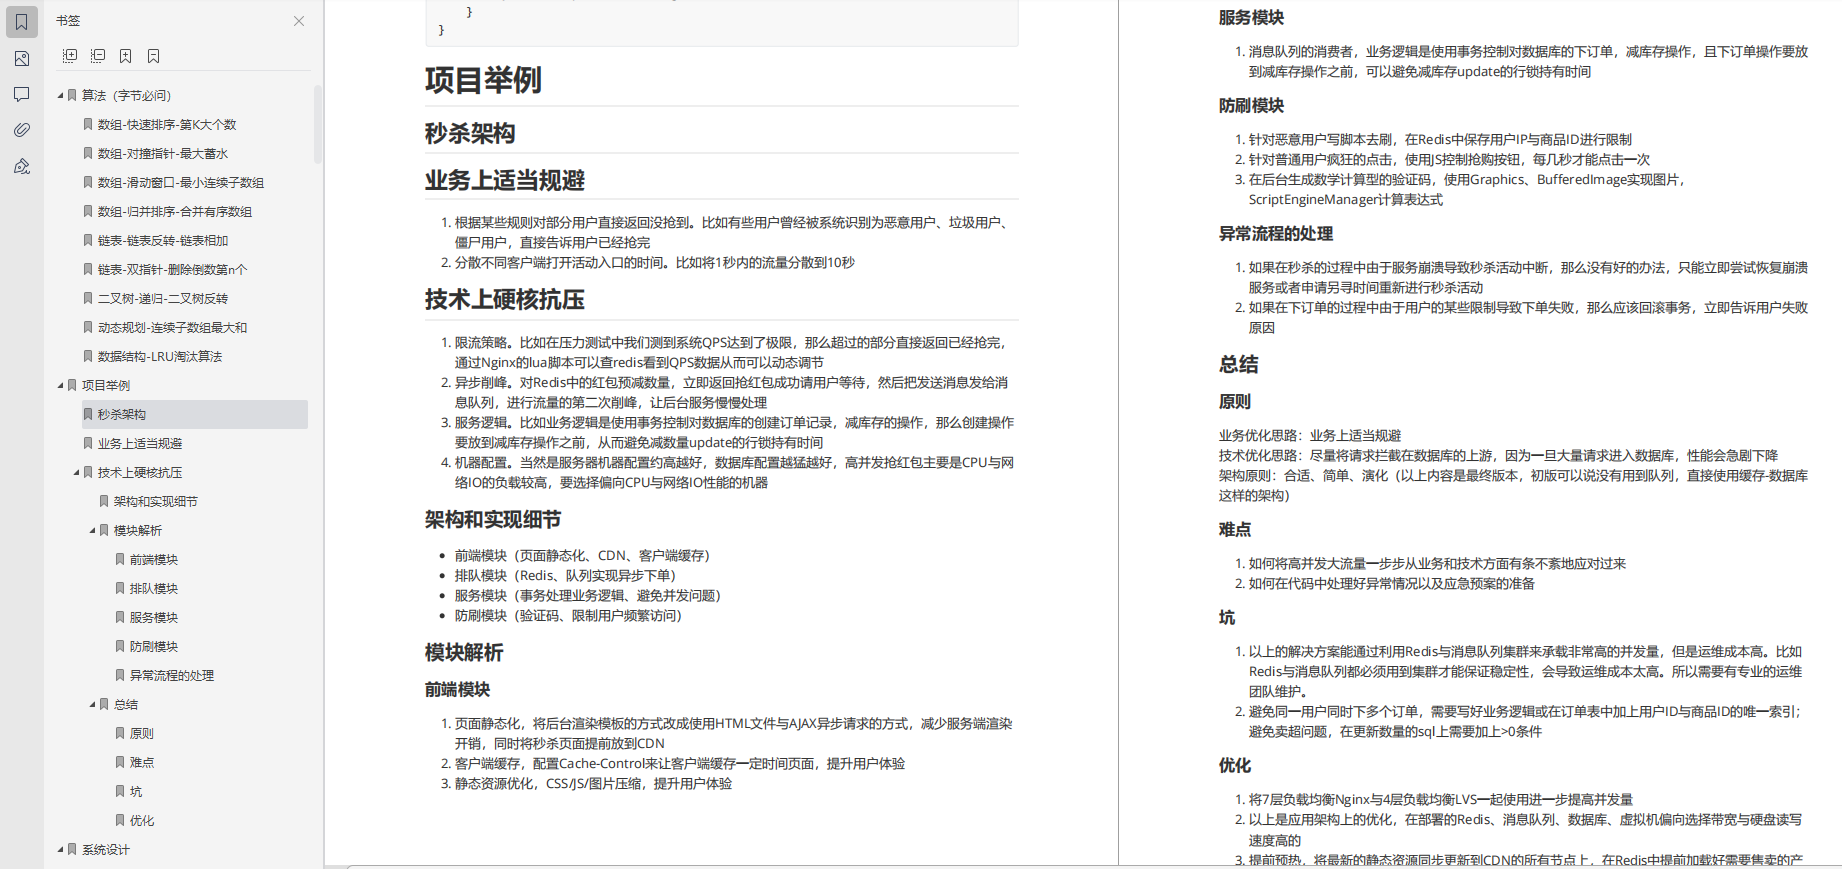
Task: Go to bookmark 动态规划-连续子数组最大和
Action: [x=172, y=328]
